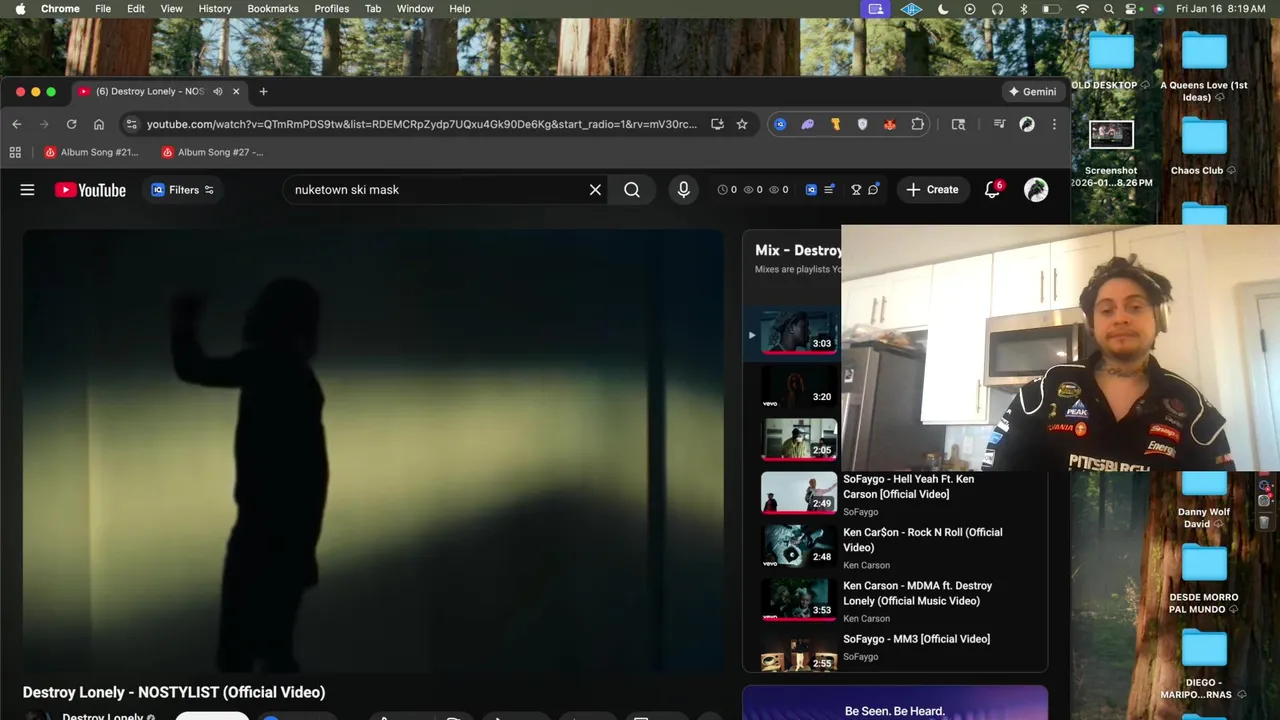The width and height of the screenshot is (1280, 720).
Task: Open the blue IQ extension in Chrome toolbar
Action: (780, 124)
